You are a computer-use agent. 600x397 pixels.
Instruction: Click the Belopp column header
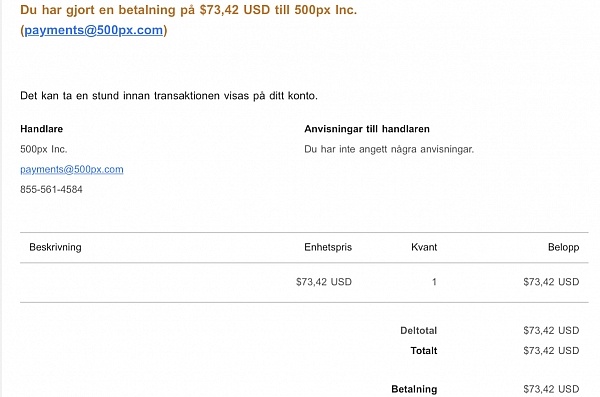564,247
